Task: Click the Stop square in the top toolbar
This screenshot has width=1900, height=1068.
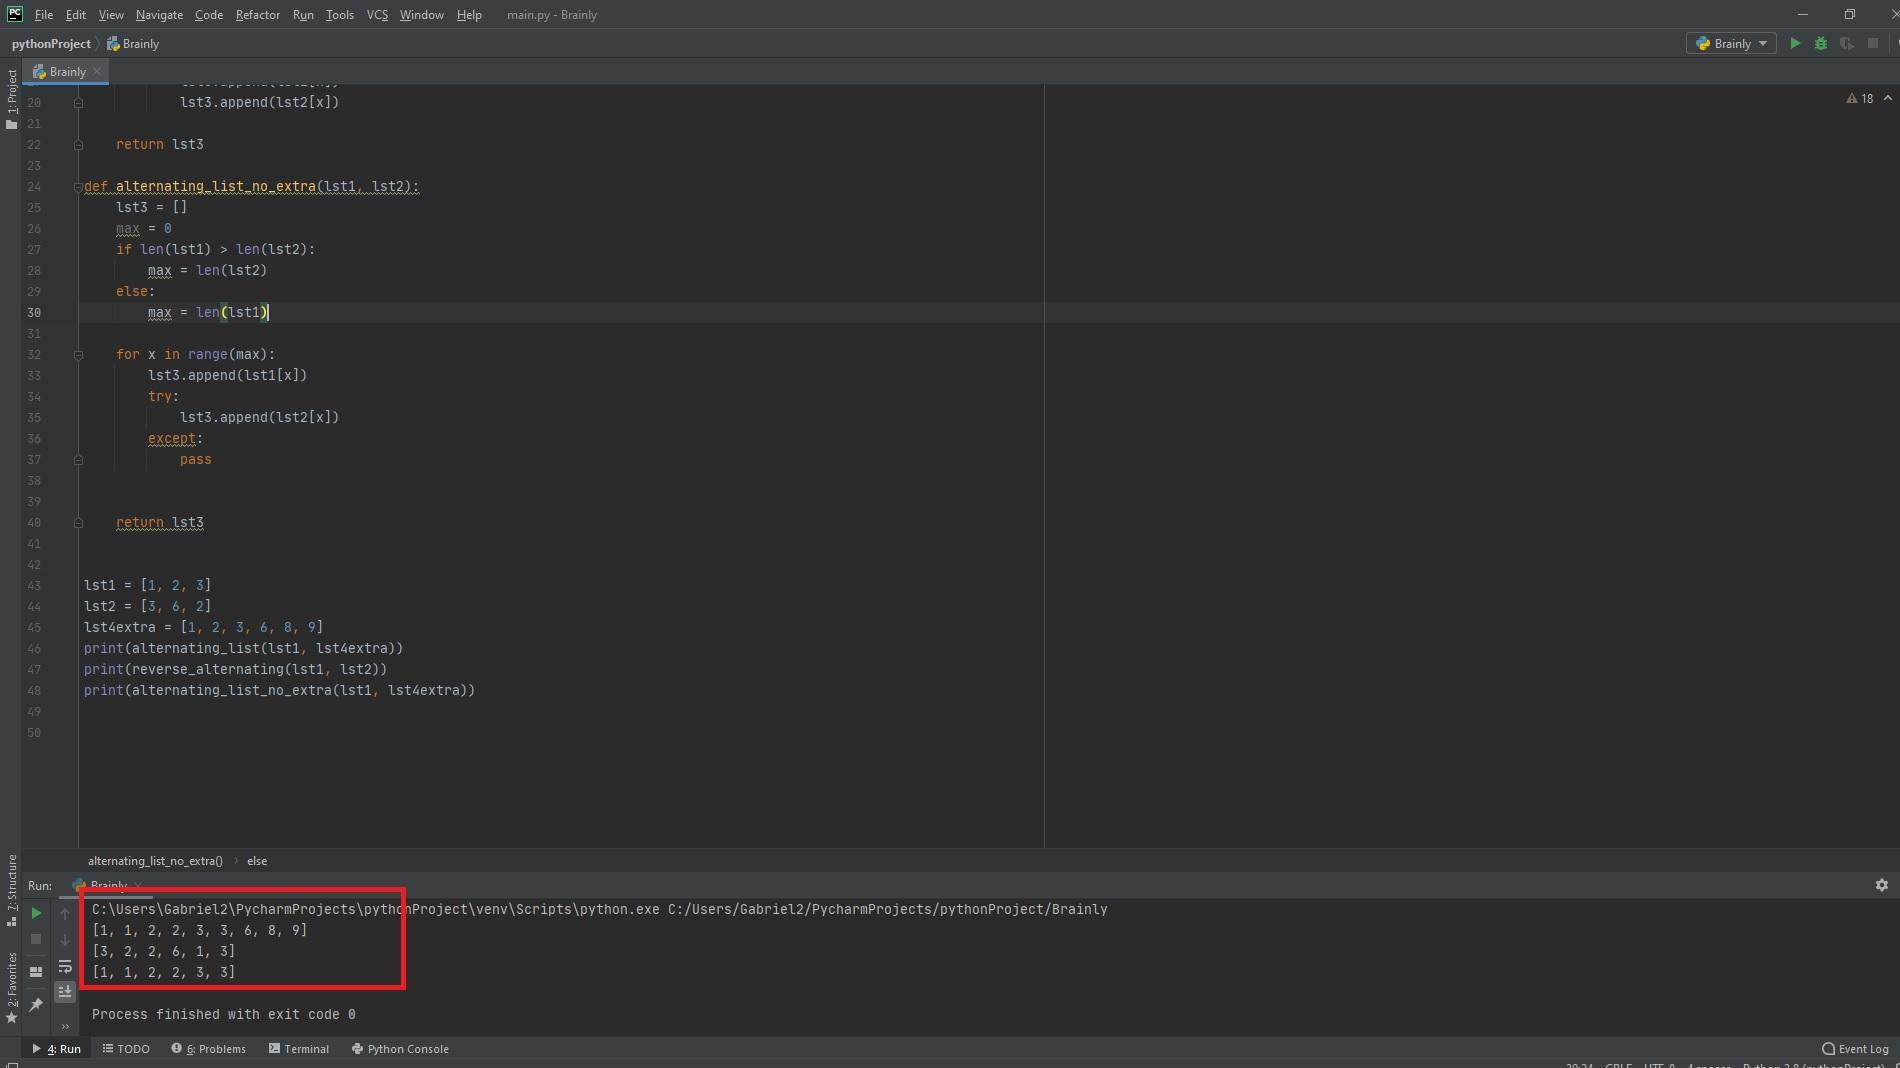Action: (x=1873, y=44)
